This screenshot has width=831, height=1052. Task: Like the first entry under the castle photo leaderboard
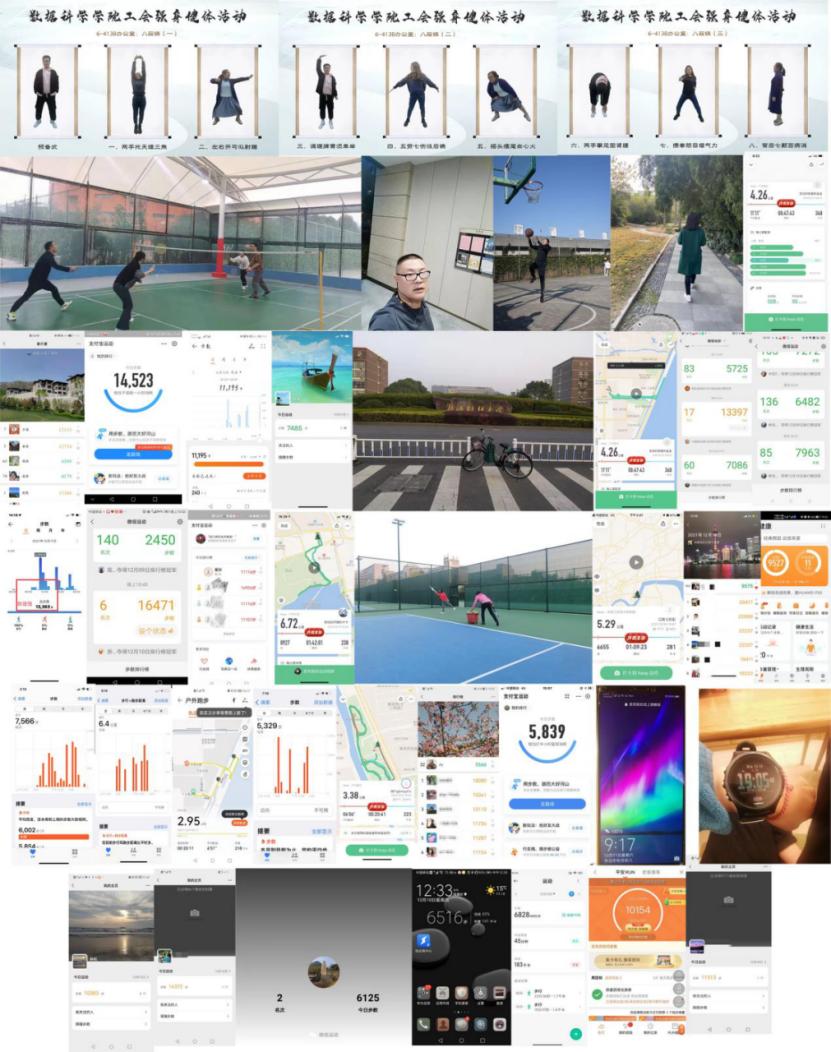point(79,428)
